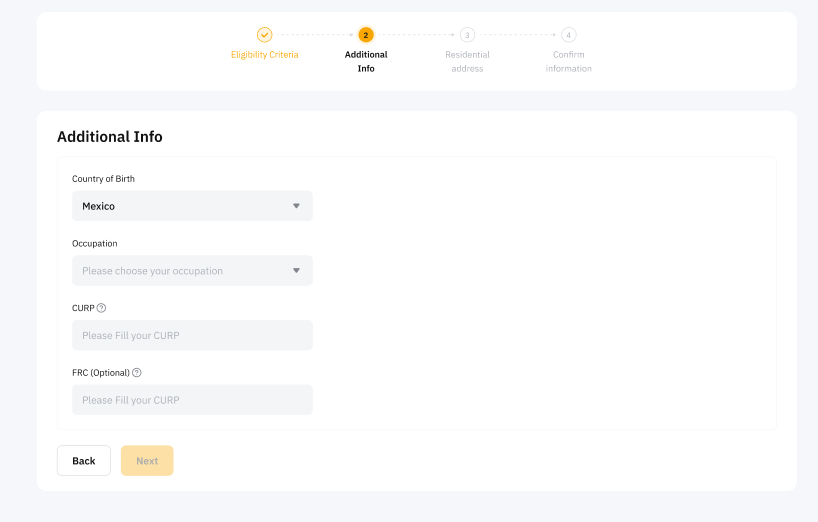The width and height of the screenshot is (818, 522).
Task: Select the 'Please choose your occupation' box
Action: tap(192, 271)
